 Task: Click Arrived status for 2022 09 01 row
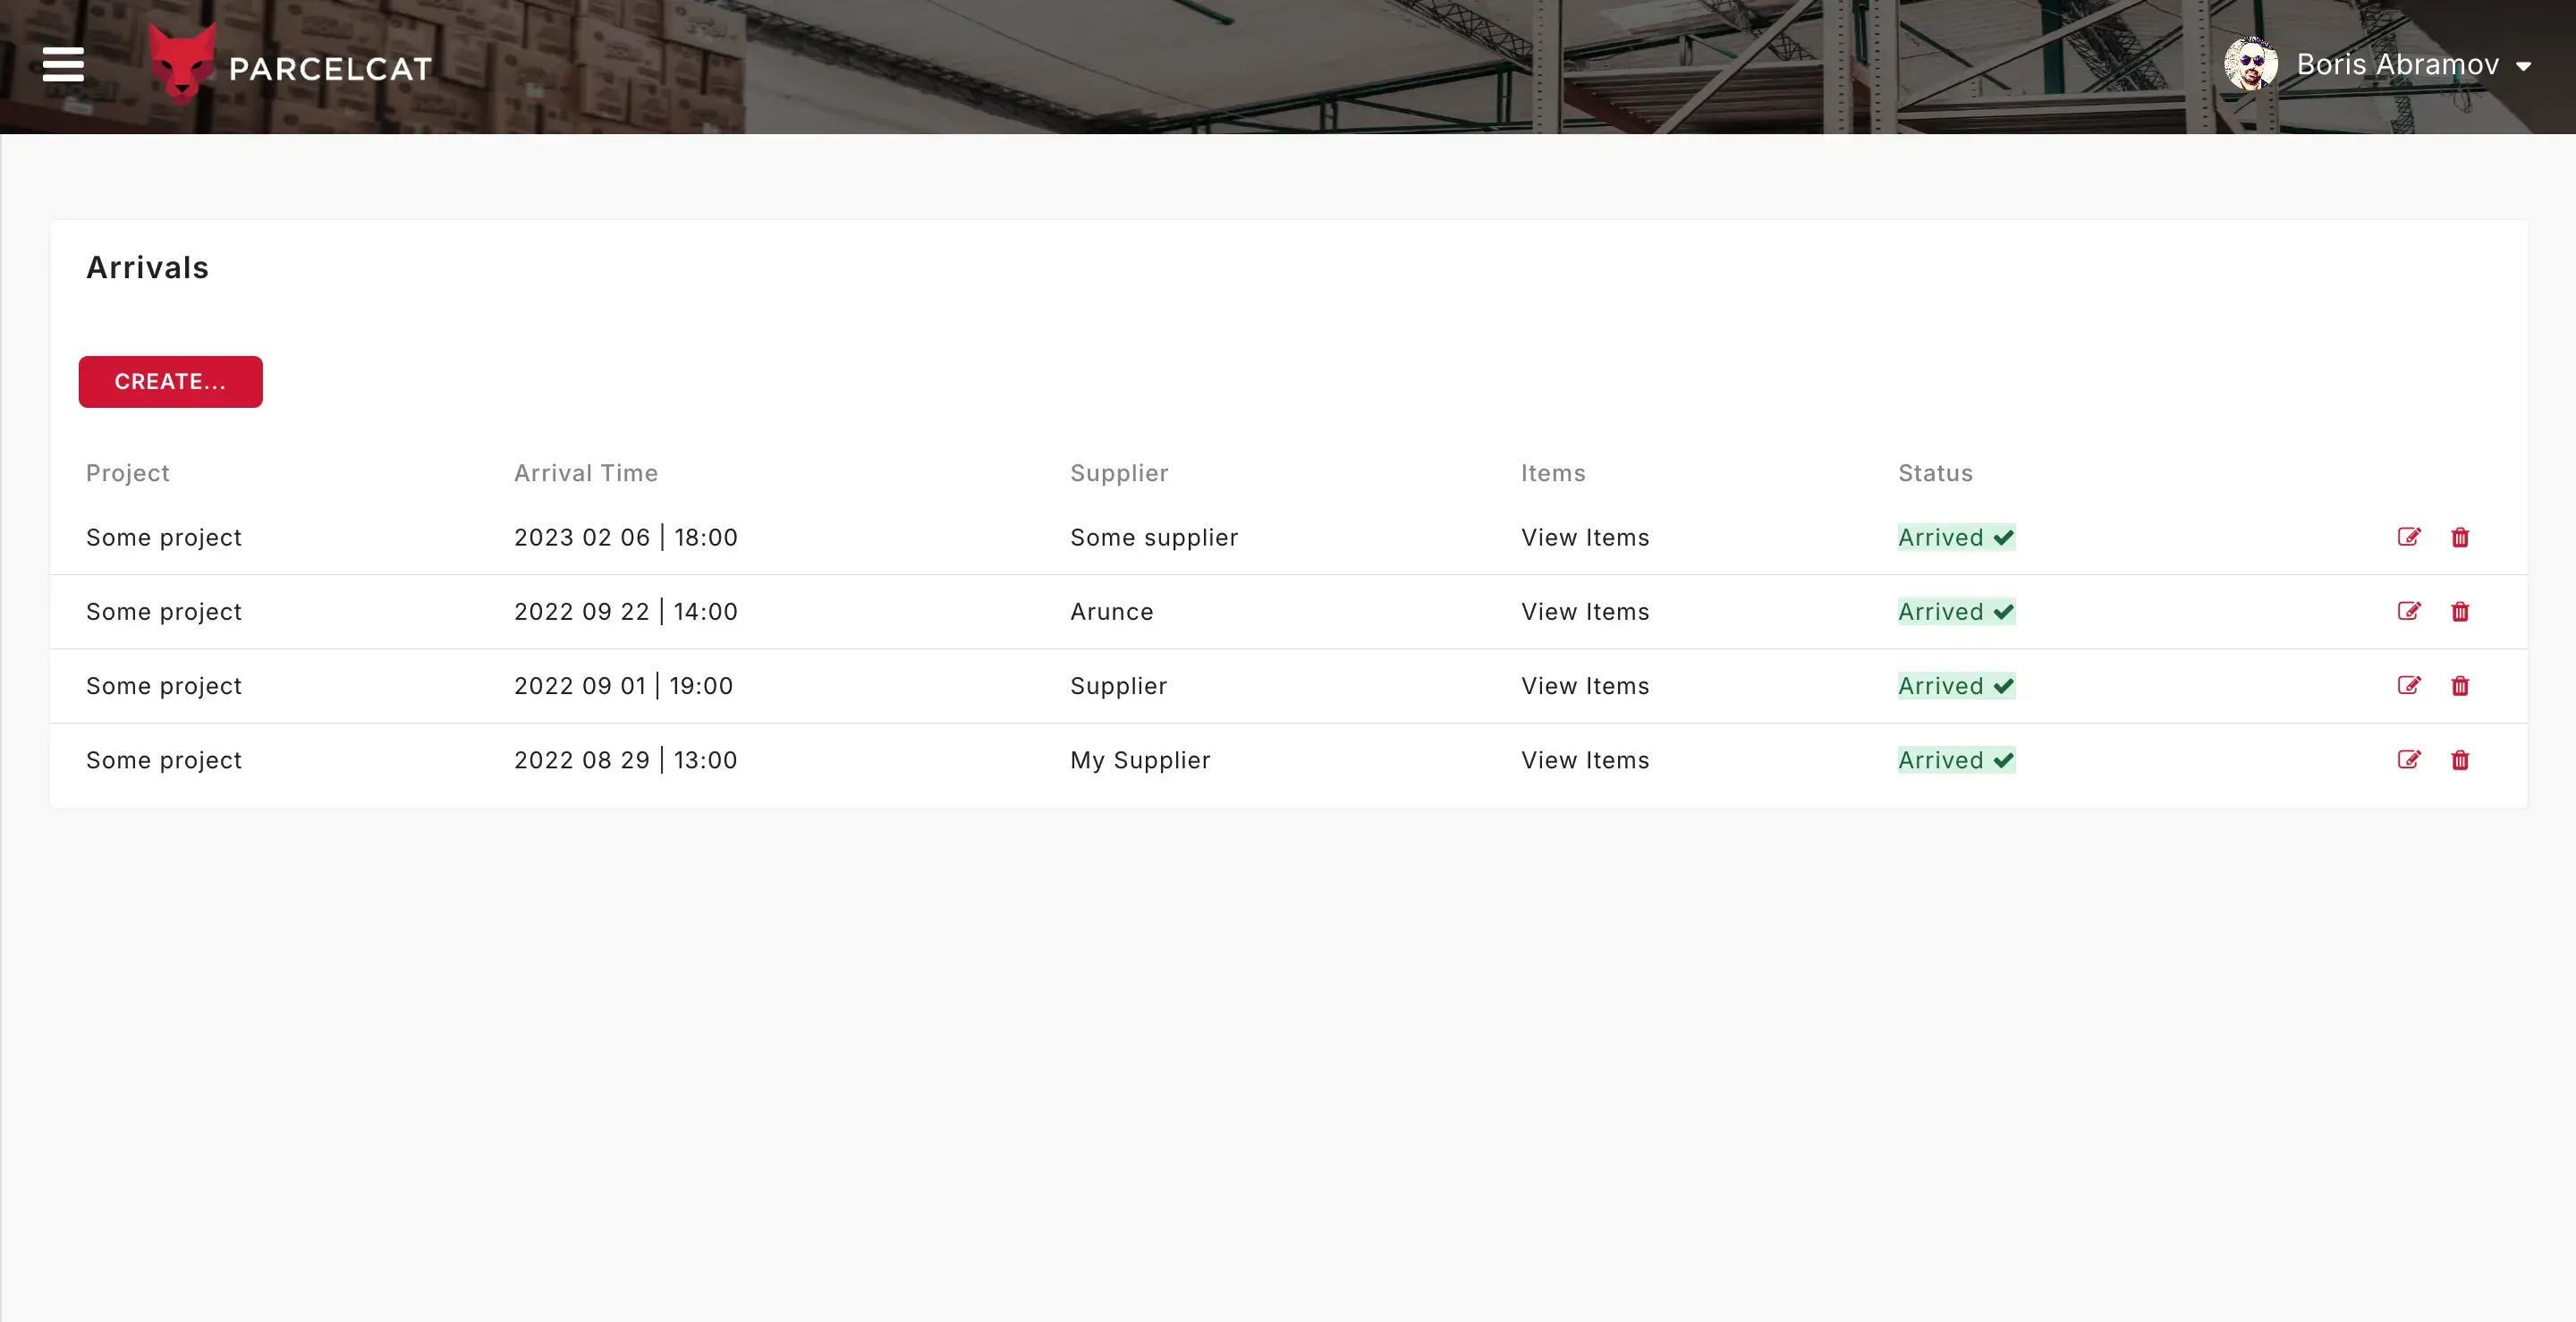click(x=1956, y=686)
